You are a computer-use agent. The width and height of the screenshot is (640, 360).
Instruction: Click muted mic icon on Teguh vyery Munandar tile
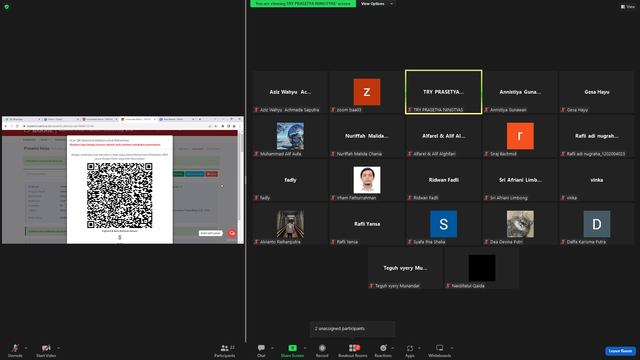[x=371, y=286]
